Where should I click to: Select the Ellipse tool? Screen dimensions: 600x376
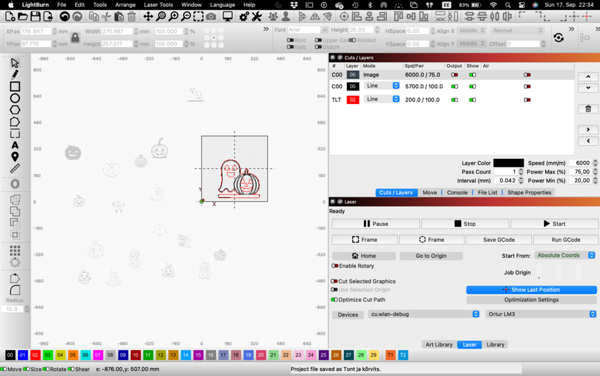(x=15, y=98)
